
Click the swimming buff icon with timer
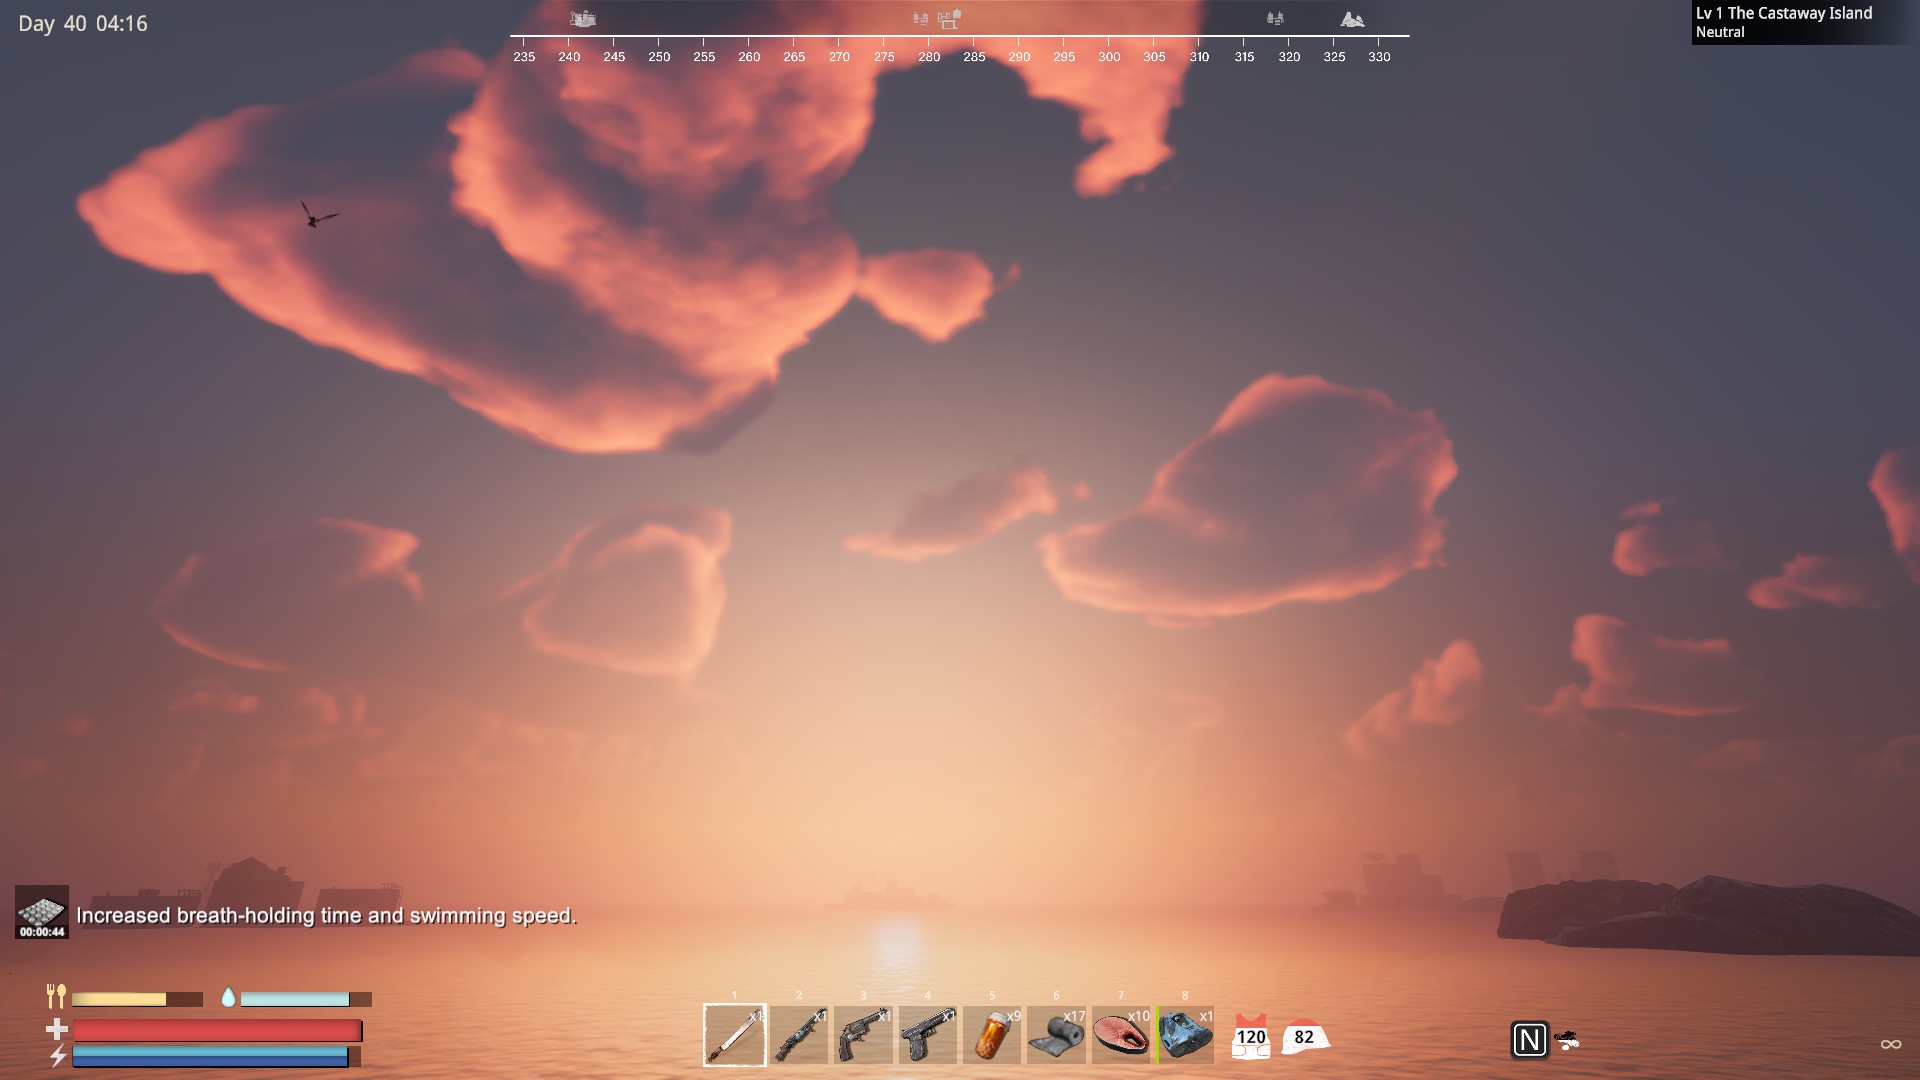coord(42,912)
